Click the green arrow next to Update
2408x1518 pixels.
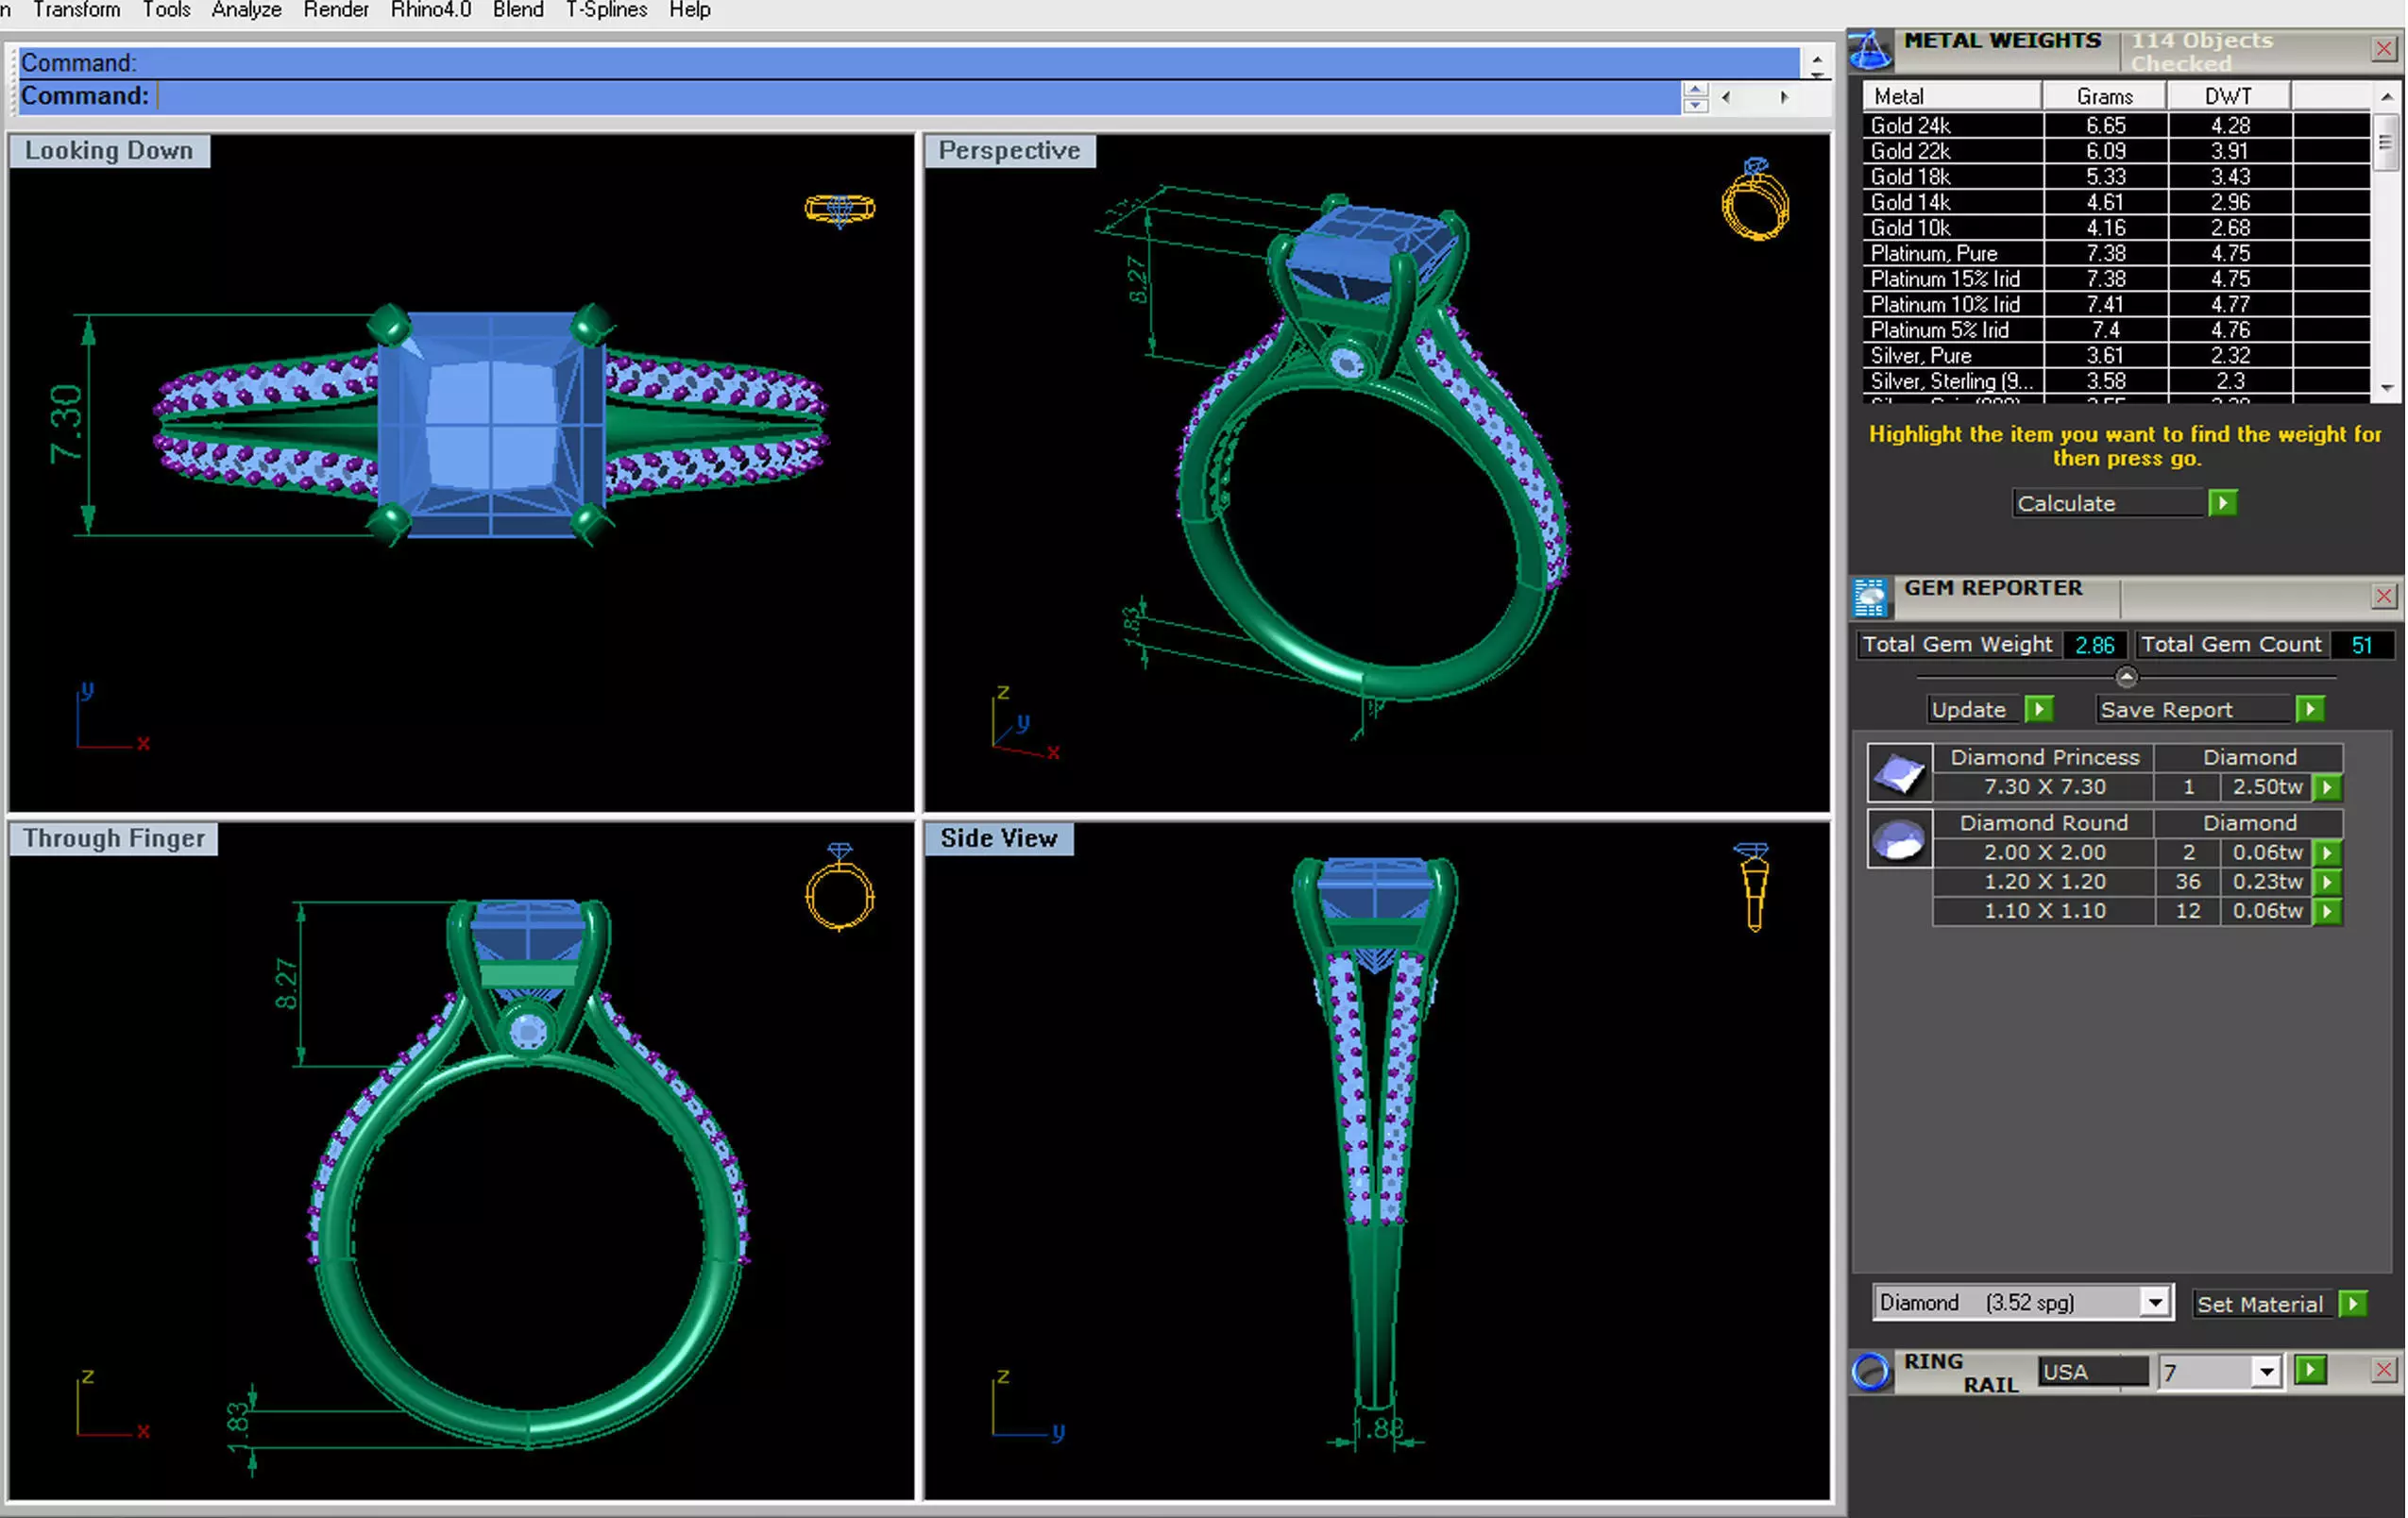tap(2039, 709)
